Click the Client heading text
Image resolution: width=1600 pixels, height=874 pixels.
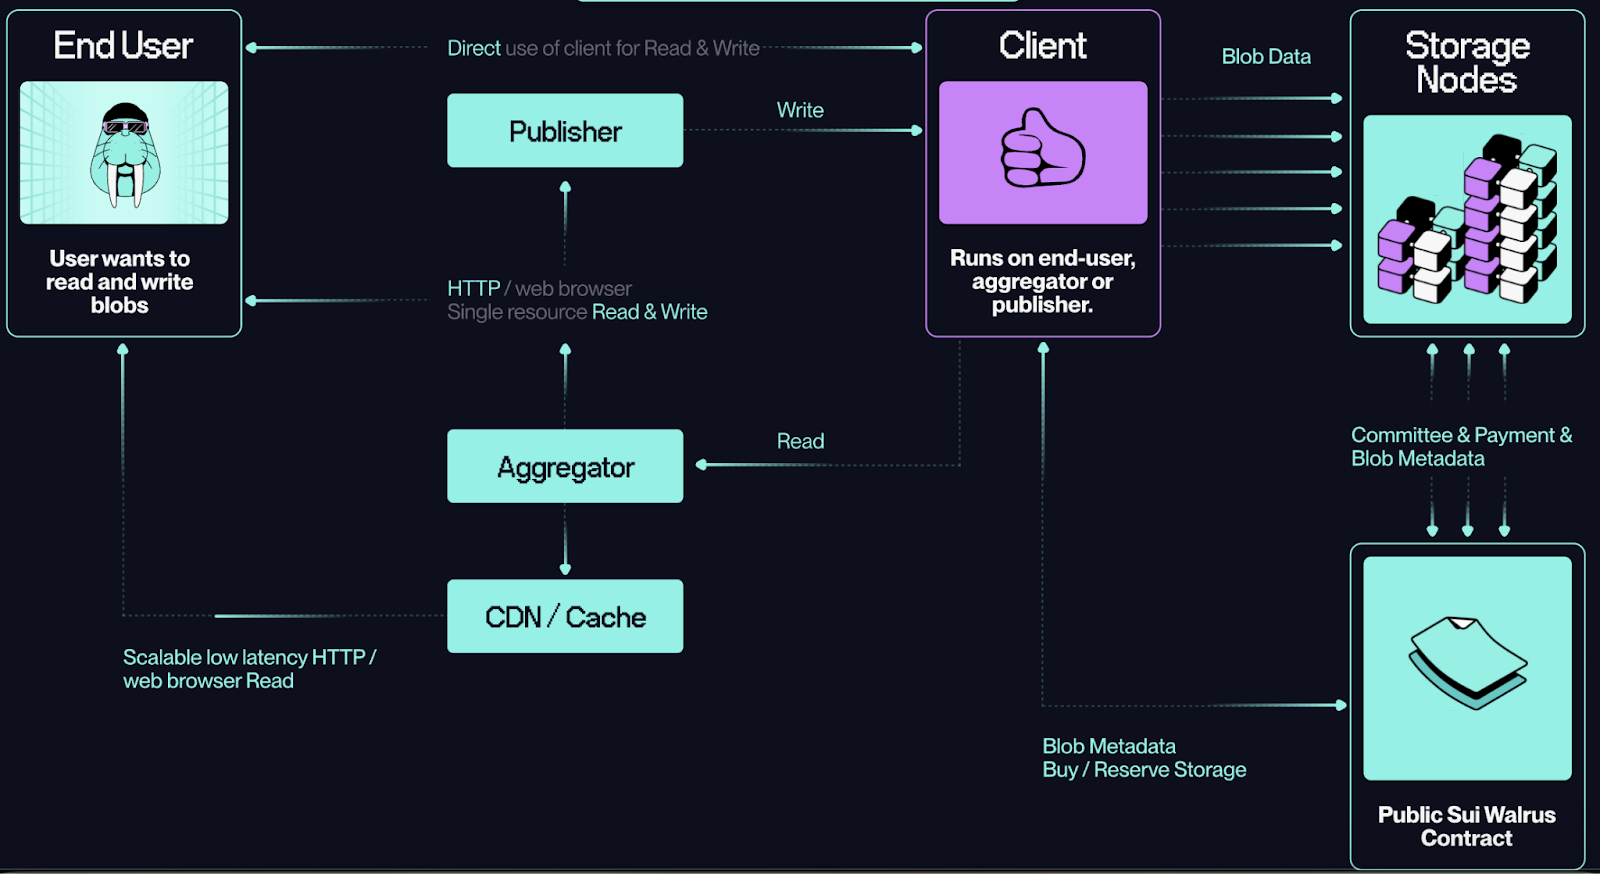pos(1042,46)
